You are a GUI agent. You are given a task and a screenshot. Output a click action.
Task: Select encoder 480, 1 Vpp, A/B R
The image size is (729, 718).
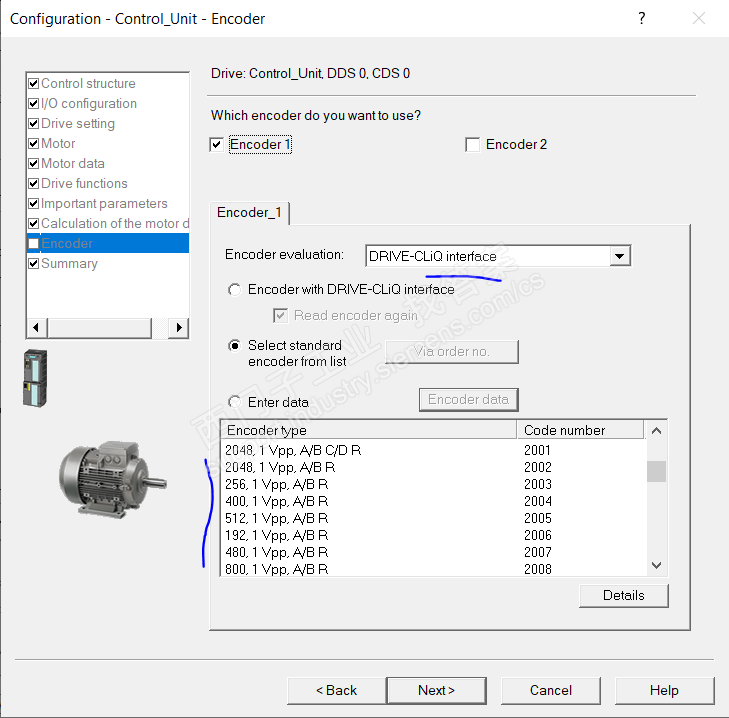point(433,552)
